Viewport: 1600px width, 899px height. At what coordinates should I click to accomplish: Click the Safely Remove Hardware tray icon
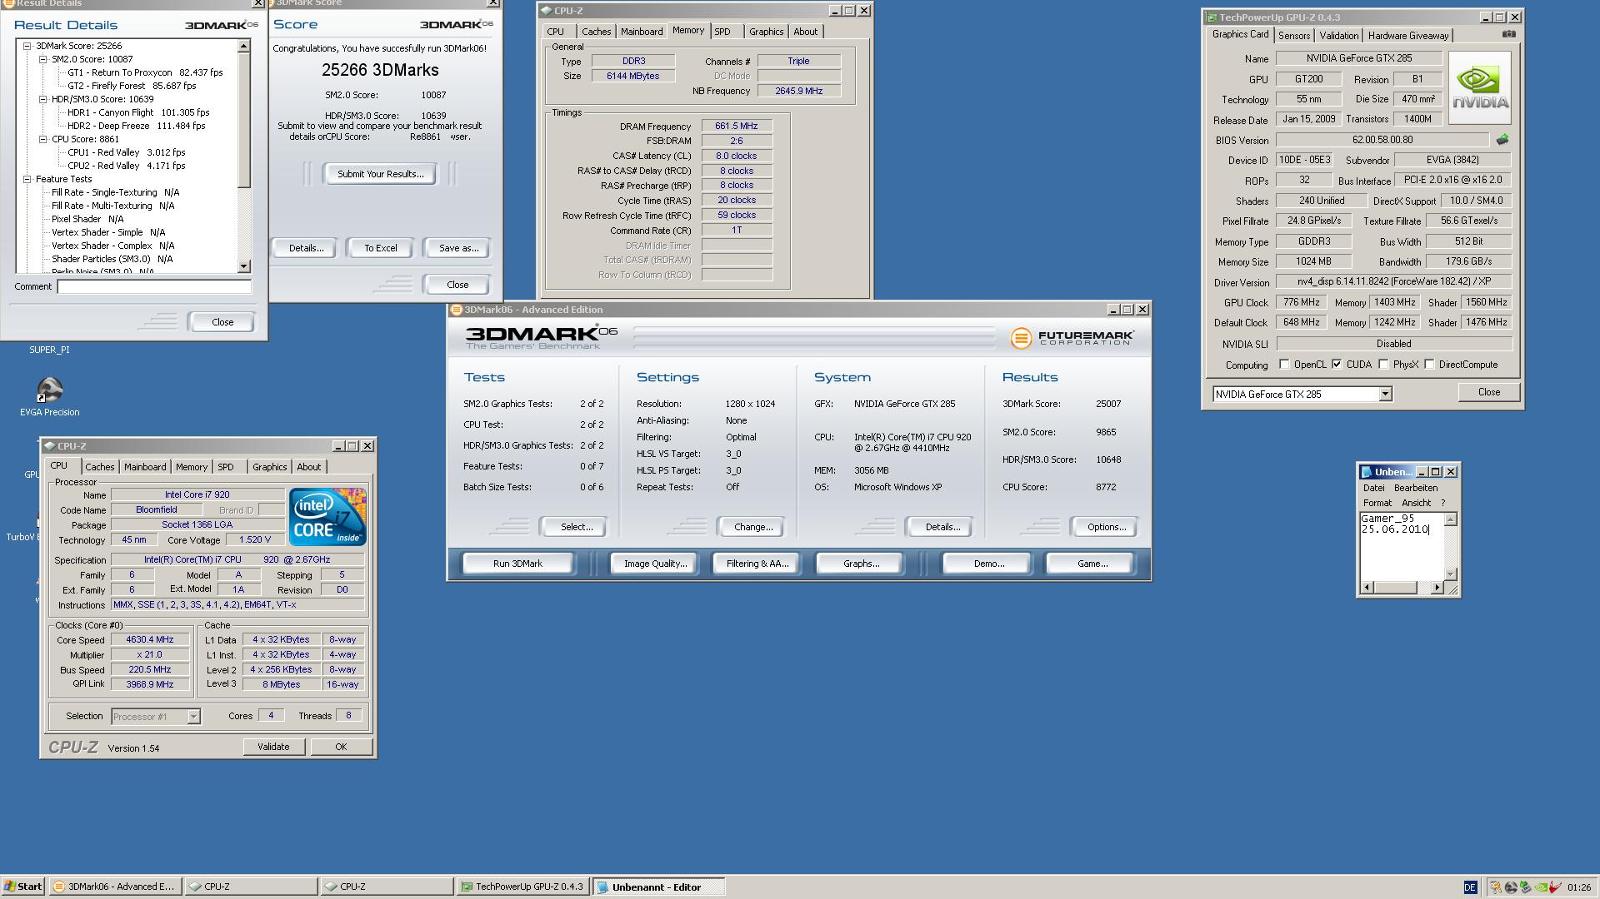coord(1526,887)
